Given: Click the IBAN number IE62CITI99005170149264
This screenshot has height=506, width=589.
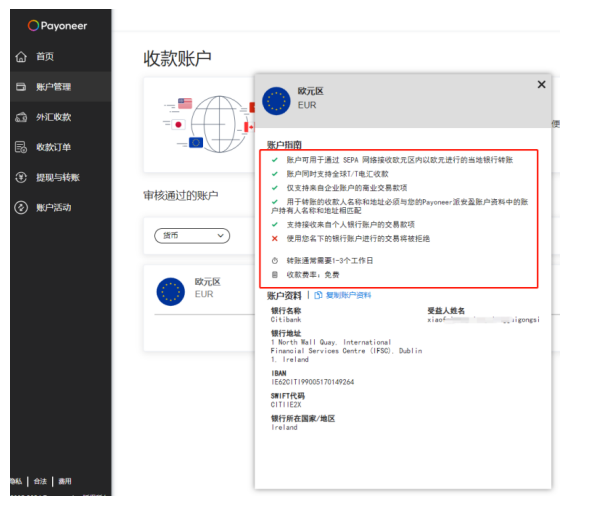Looking at the screenshot, I should click(x=313, y=382).
